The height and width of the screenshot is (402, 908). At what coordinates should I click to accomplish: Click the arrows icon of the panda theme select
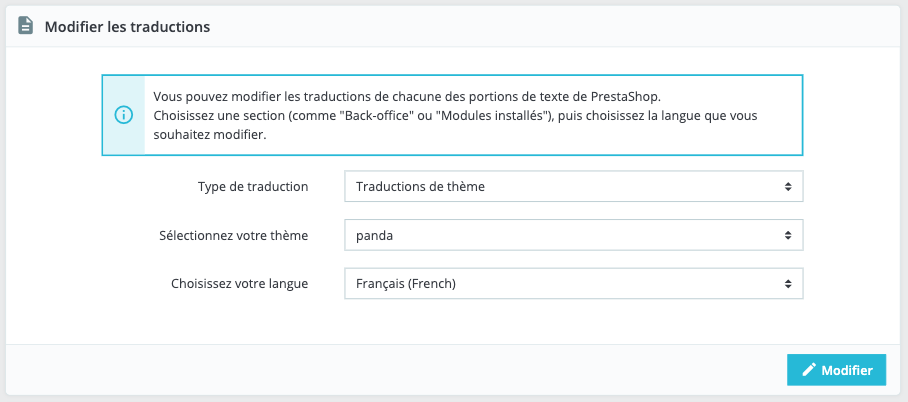tap(788, 236)
